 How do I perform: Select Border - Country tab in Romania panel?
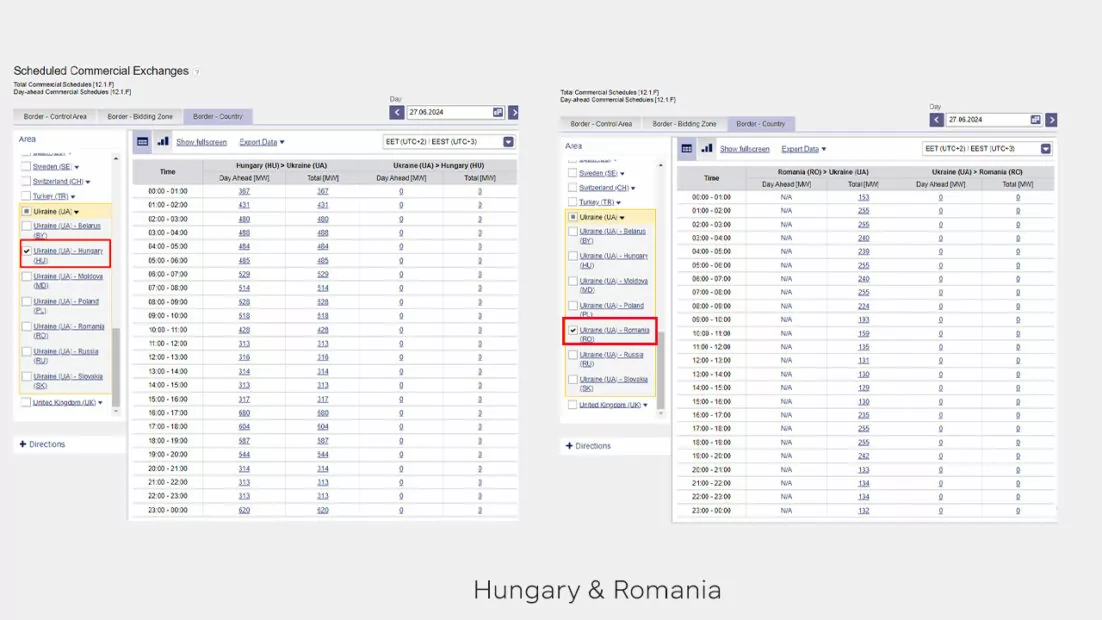click(760, 124)
